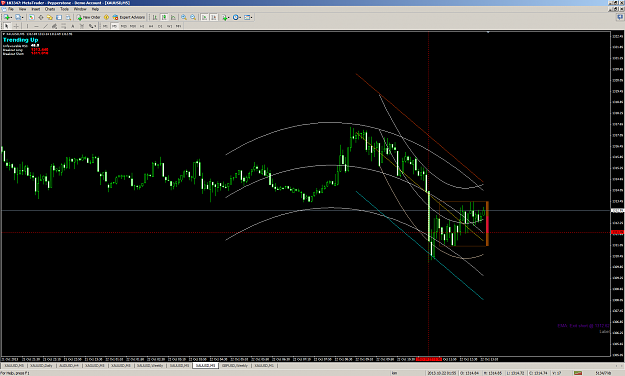The height and width of the screenshot is (376, 625).
Task: Select the W1 timeframe
Action: (169, 26)
